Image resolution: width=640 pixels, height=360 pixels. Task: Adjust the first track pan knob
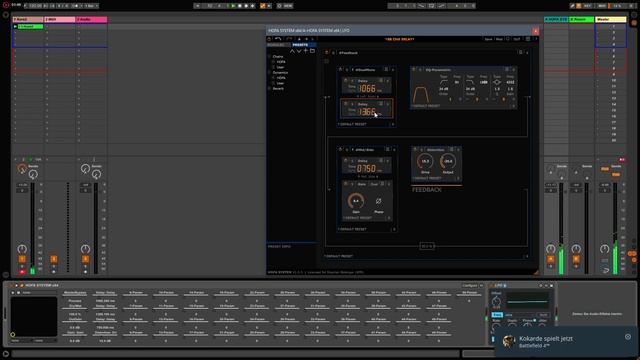pyautogui.click(x=22, y=249)
